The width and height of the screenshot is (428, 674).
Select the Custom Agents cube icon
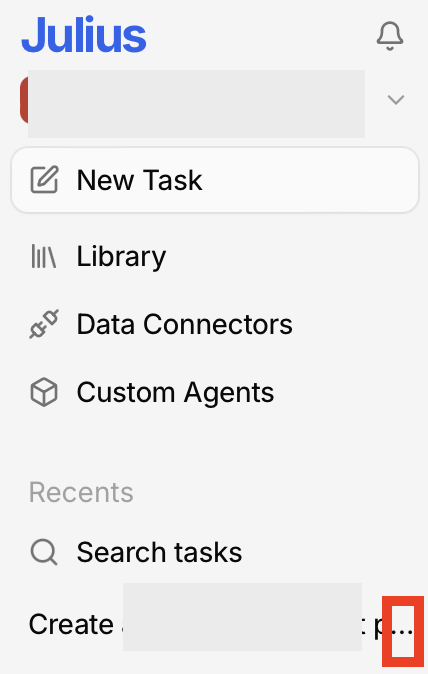pyautogui.click(x=44, y=392)
